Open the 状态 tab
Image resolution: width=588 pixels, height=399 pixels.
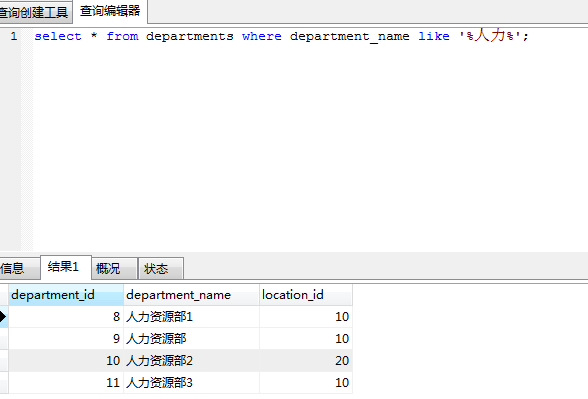[x=161, y=268]
